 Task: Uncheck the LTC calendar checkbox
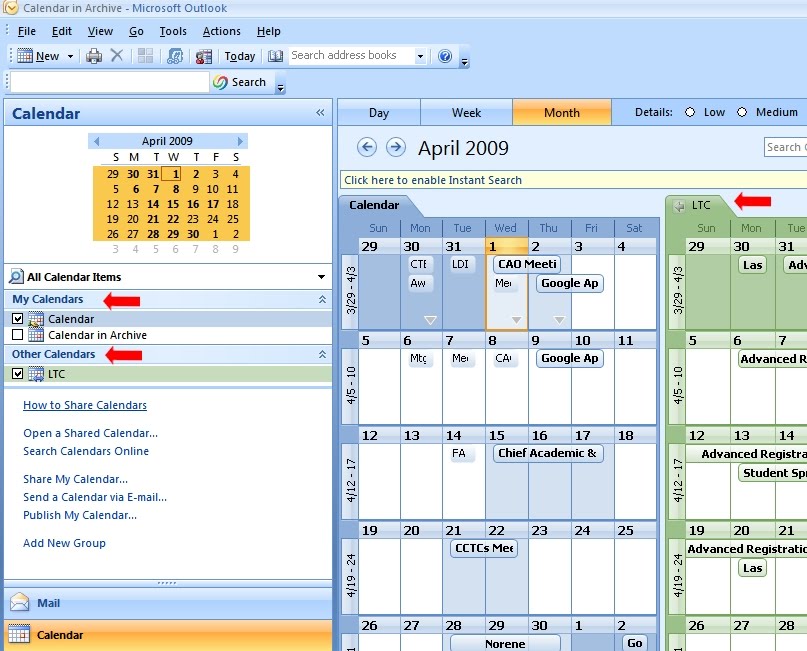coord(17,374)
